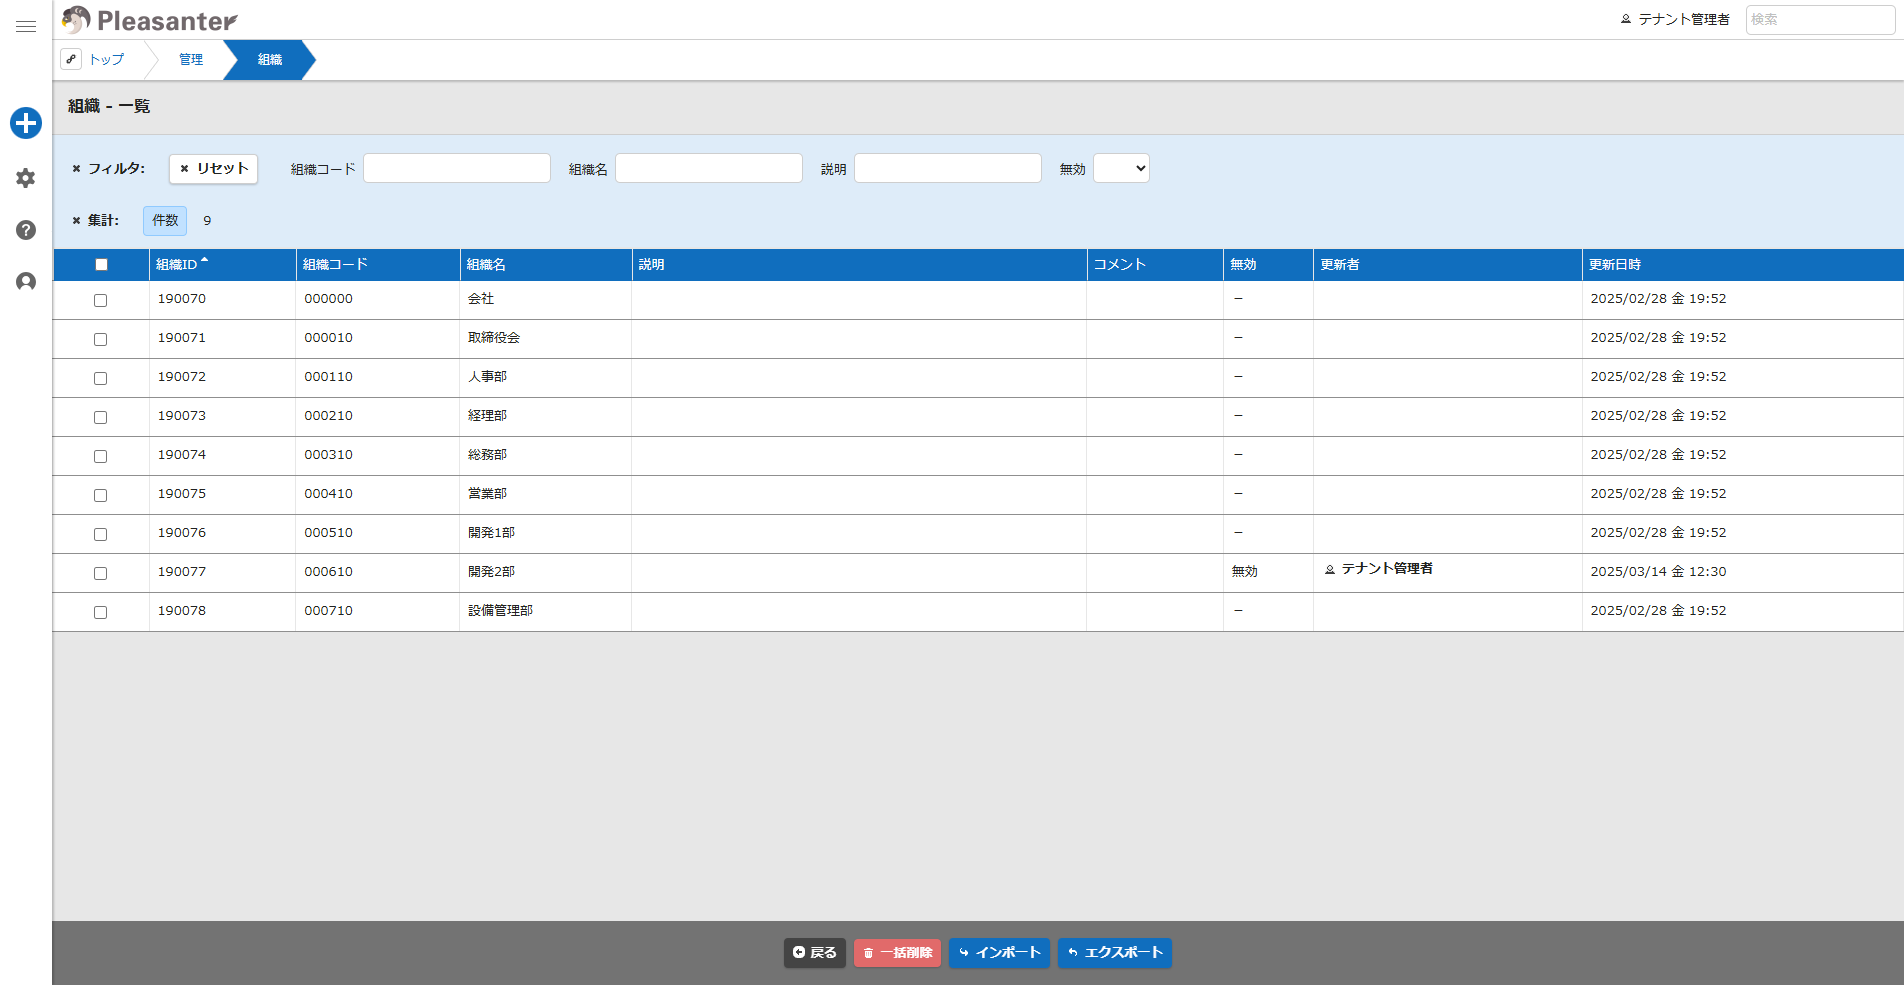Click the インポート button

(999, 953)
